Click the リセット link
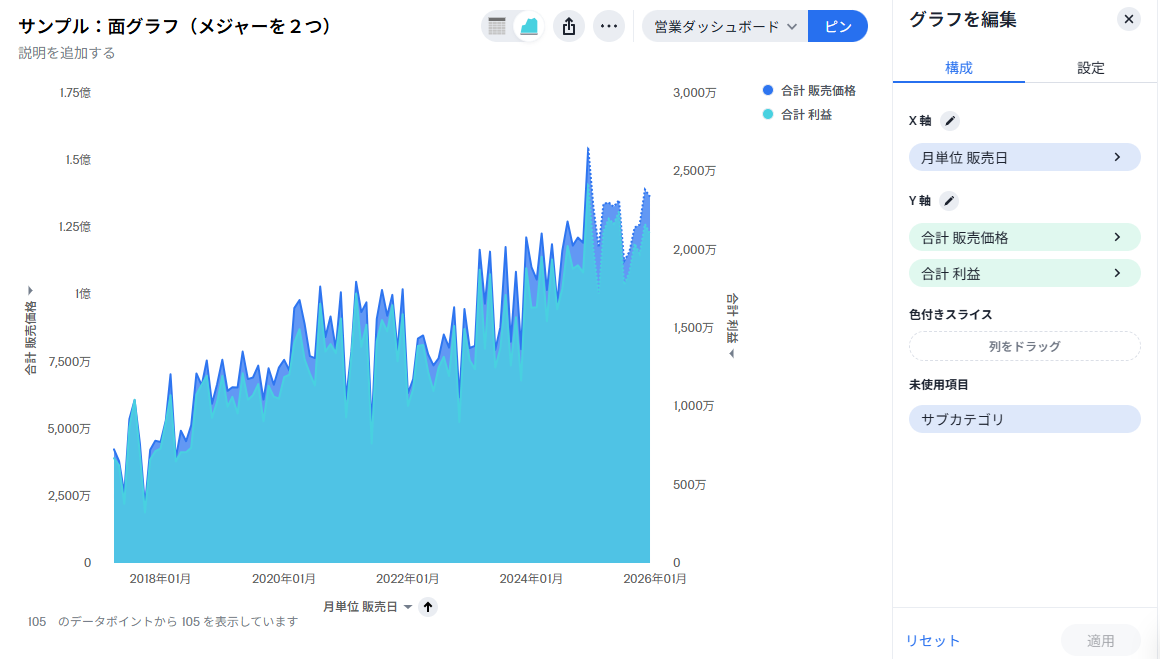Screen dimensions: 1160x659 (x=932, y=641)
